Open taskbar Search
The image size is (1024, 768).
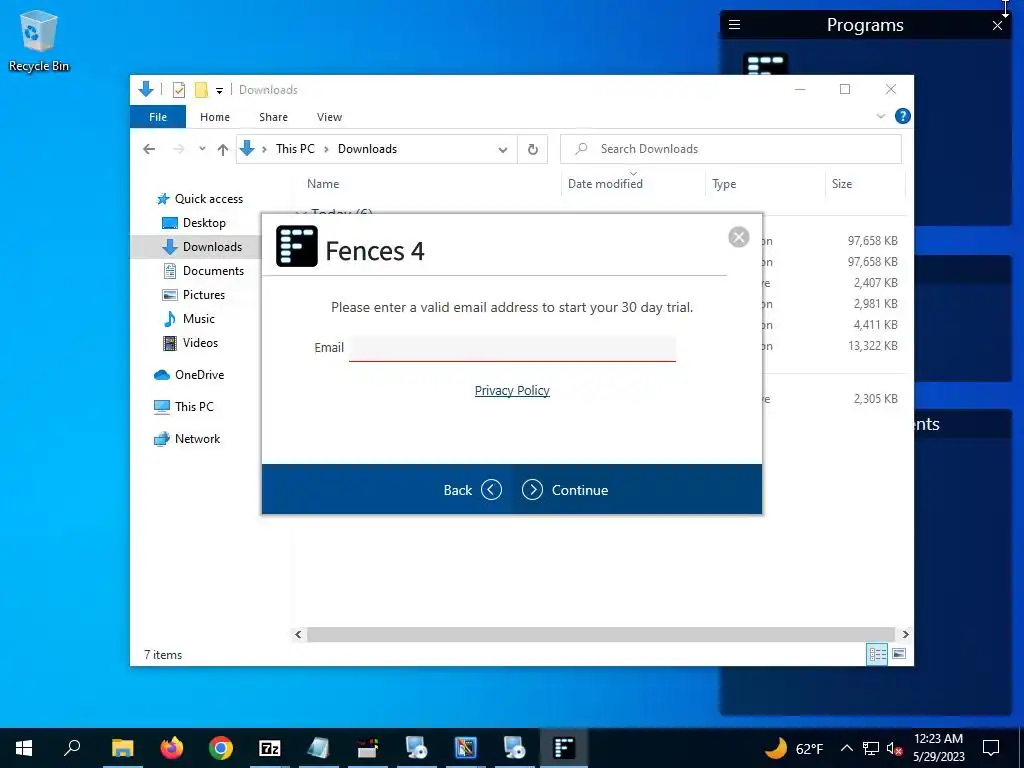tap(72, 748)
